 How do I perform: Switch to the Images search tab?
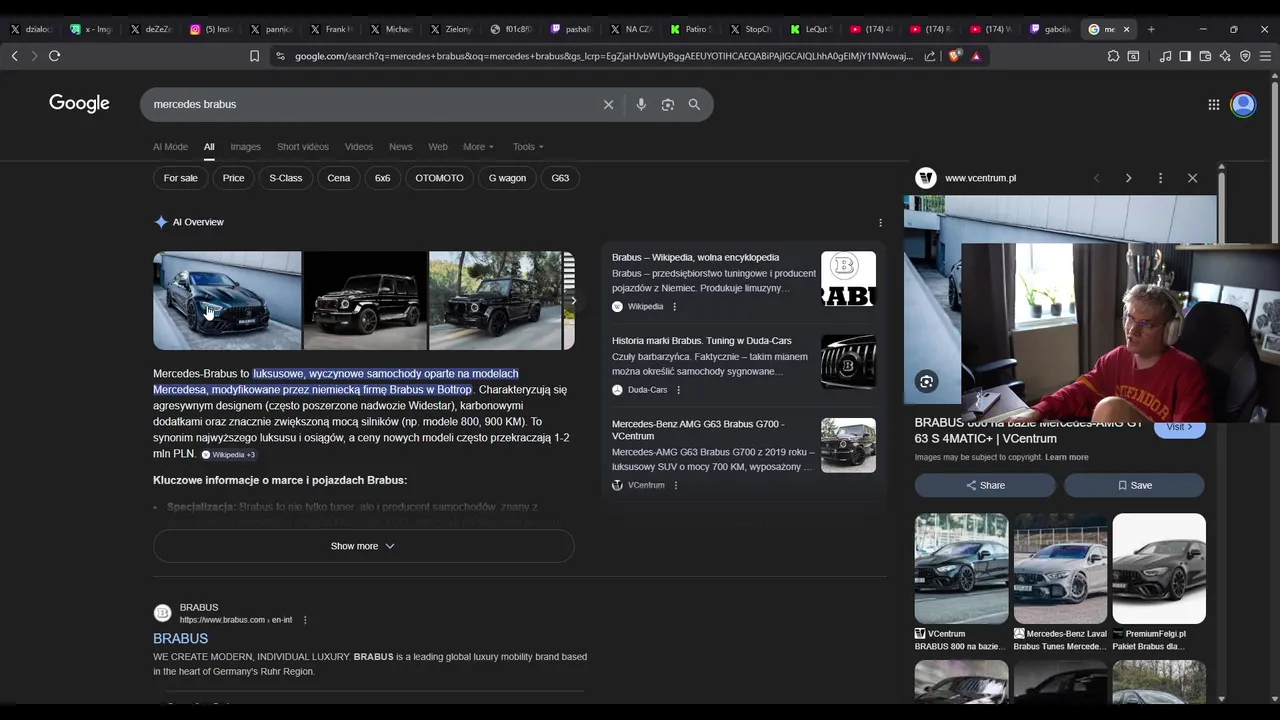point(245,147)
